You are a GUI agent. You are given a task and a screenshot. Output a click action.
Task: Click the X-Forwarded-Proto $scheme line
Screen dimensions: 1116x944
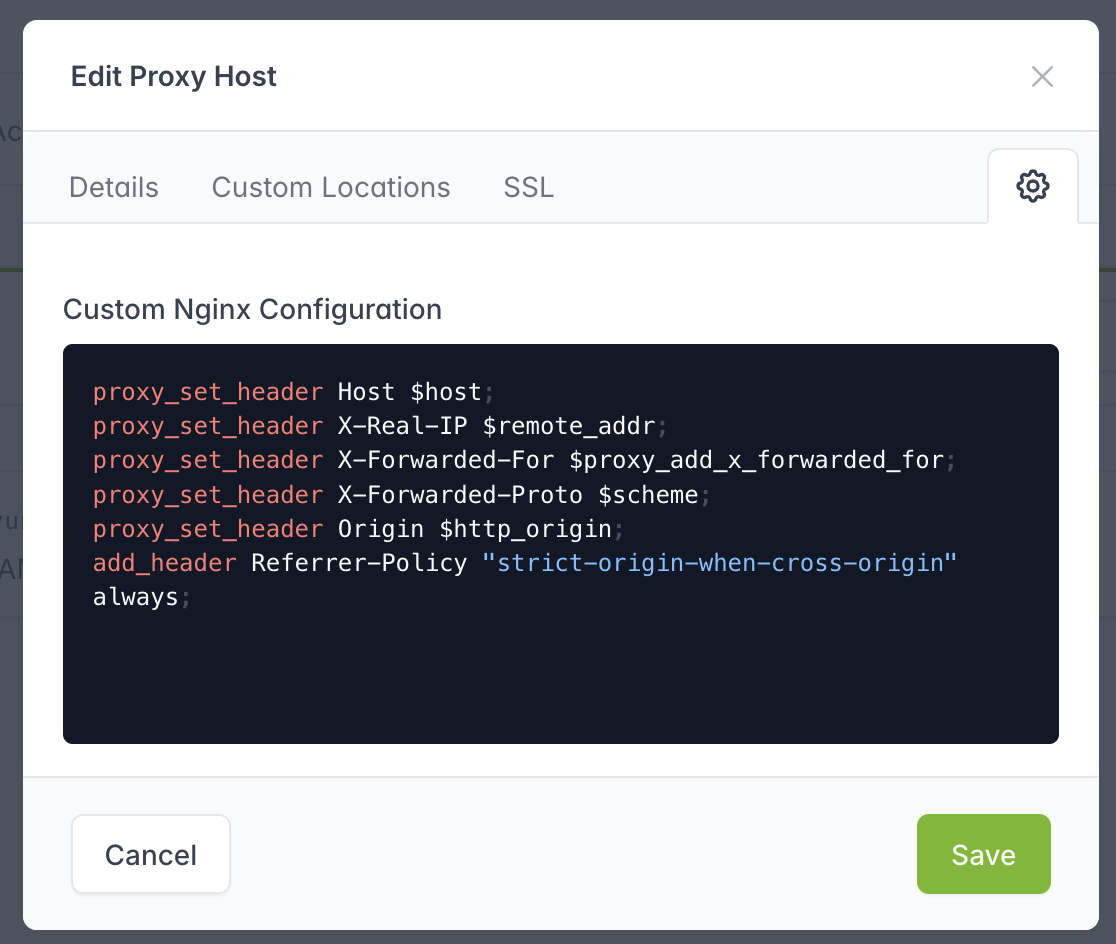coord(401,495)
